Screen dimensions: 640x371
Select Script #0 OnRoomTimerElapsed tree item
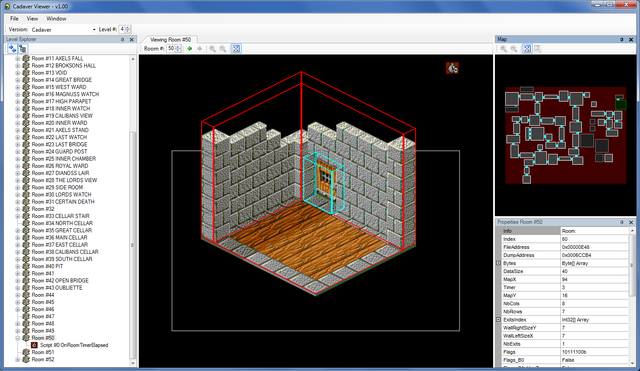pos(74,345)
